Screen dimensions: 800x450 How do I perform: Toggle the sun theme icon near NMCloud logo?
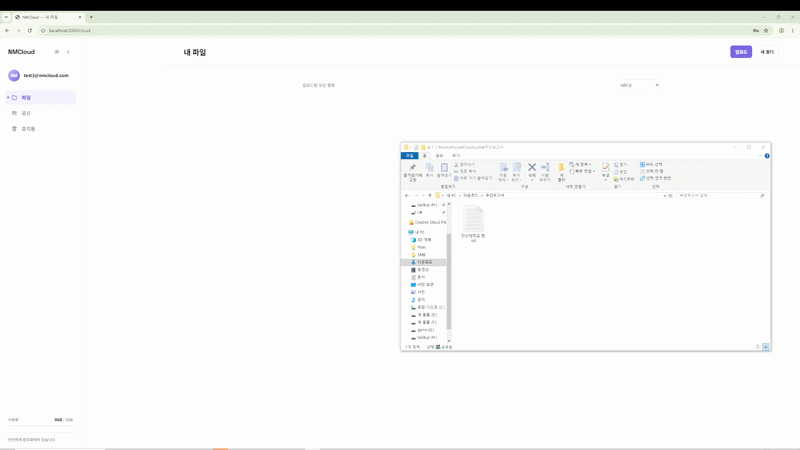57,52
